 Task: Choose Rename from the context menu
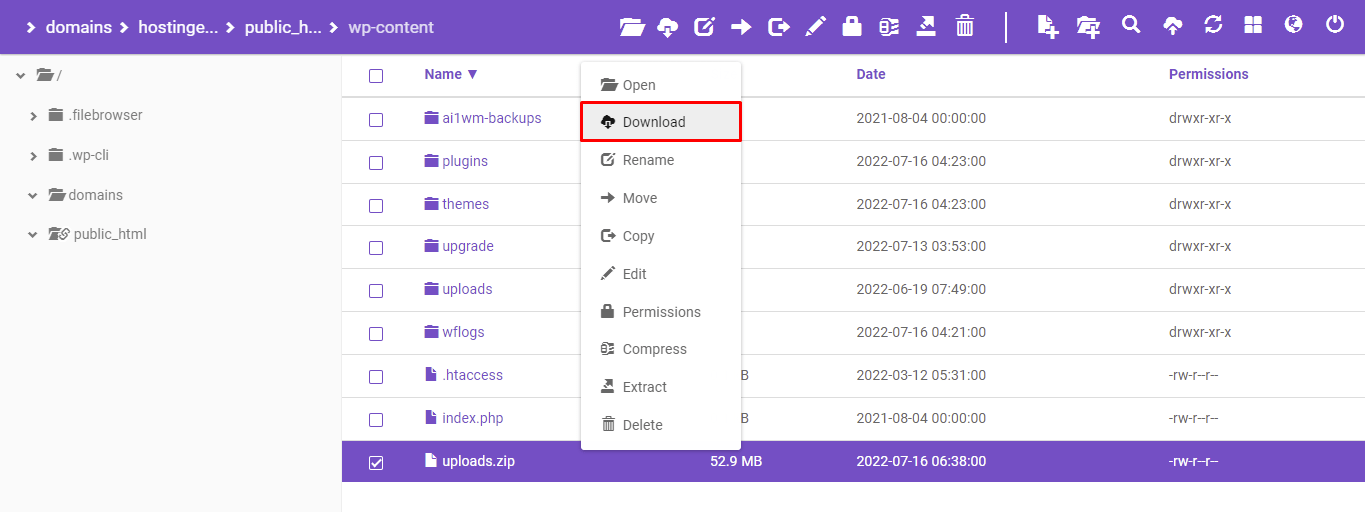661,160
